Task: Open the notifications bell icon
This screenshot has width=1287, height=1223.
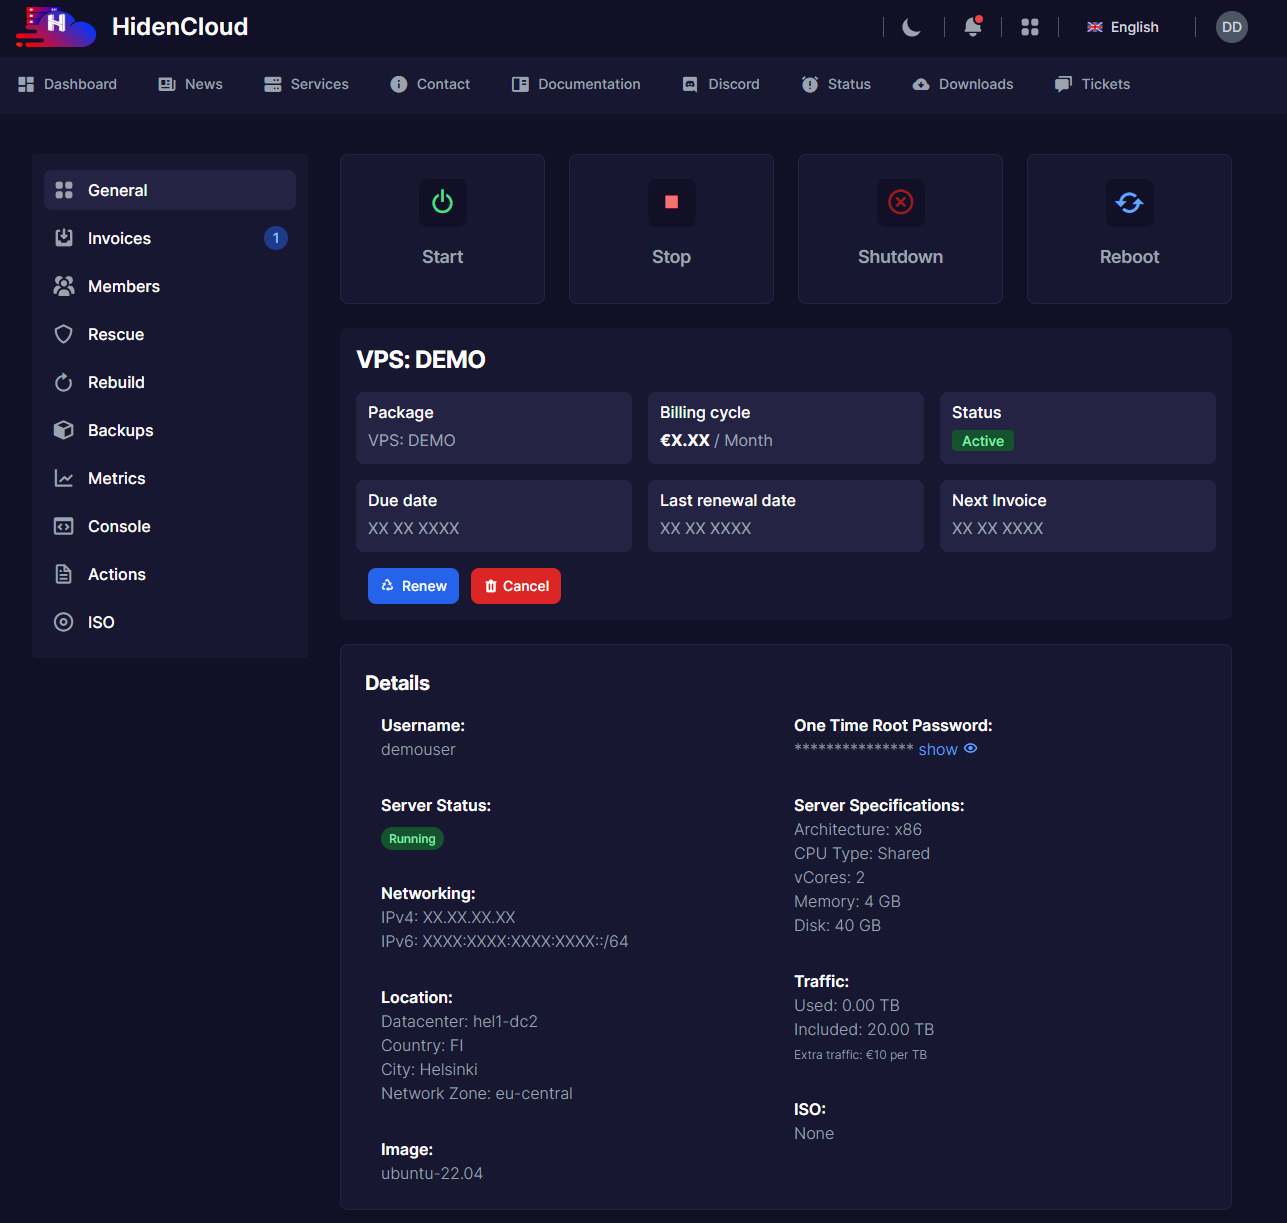Action: (x=972, y=27)
